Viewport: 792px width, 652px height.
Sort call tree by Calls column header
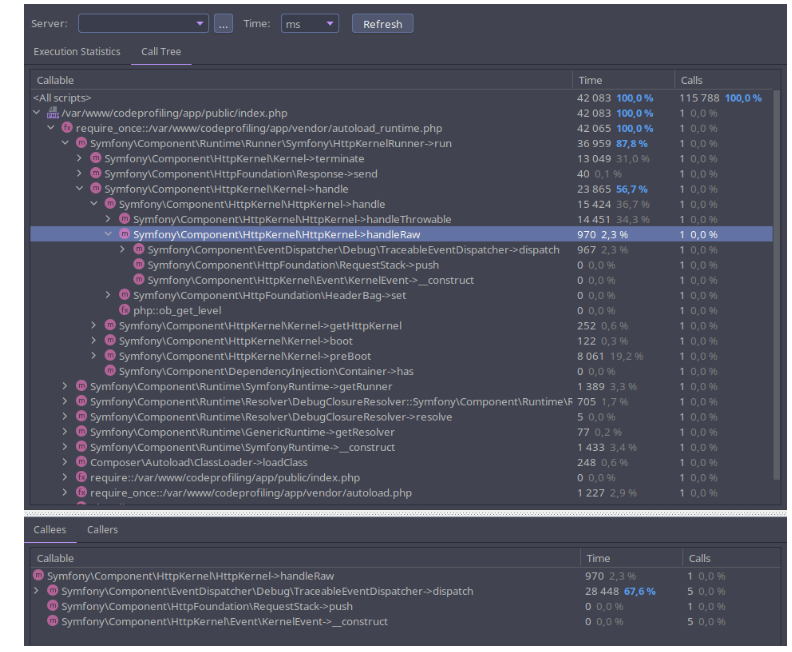tap(725, 80)
